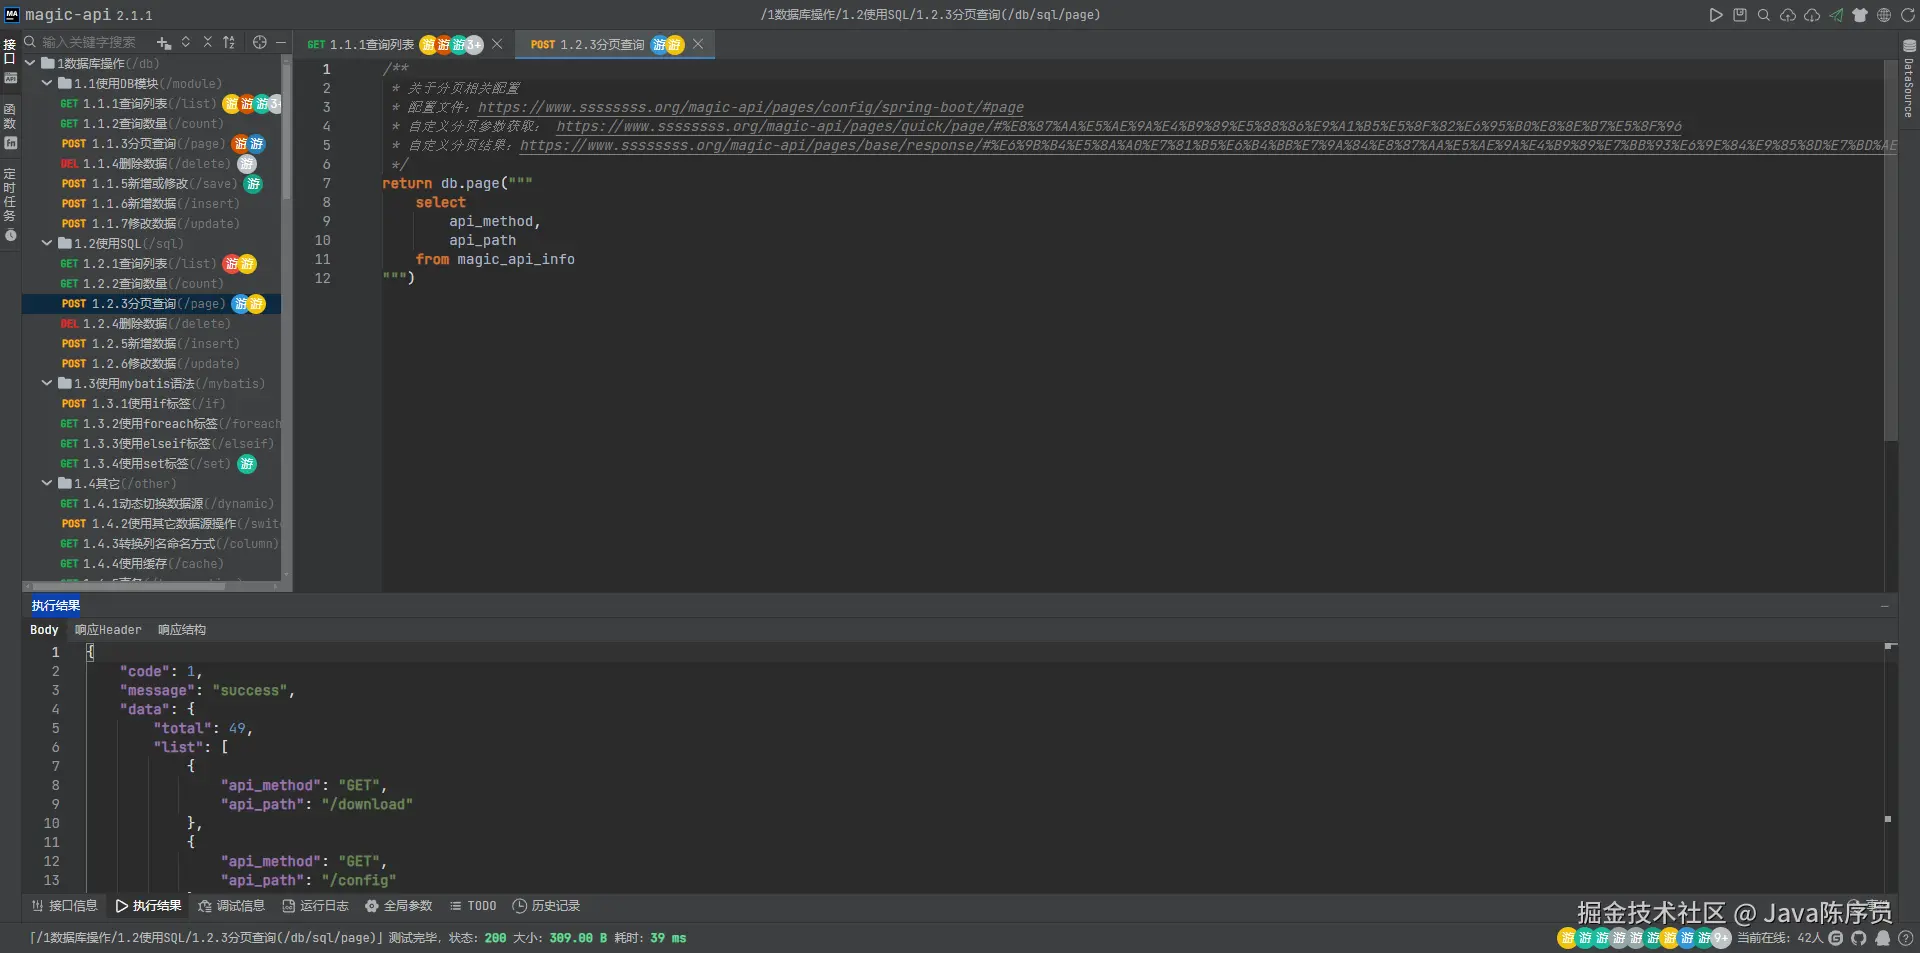The height and width of the screenshot is (953, 1920).
Task: Expand all groups in the API tree
Action: [x=186, y=43]
